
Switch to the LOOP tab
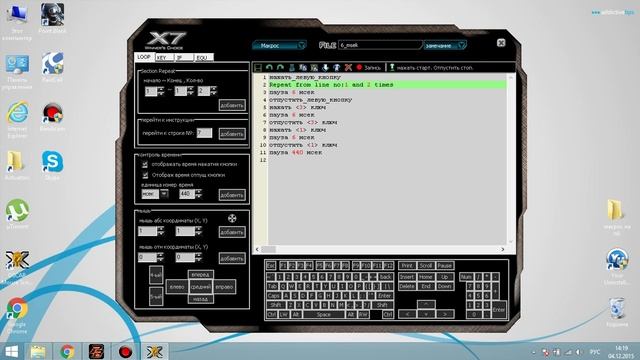[144, 57]
